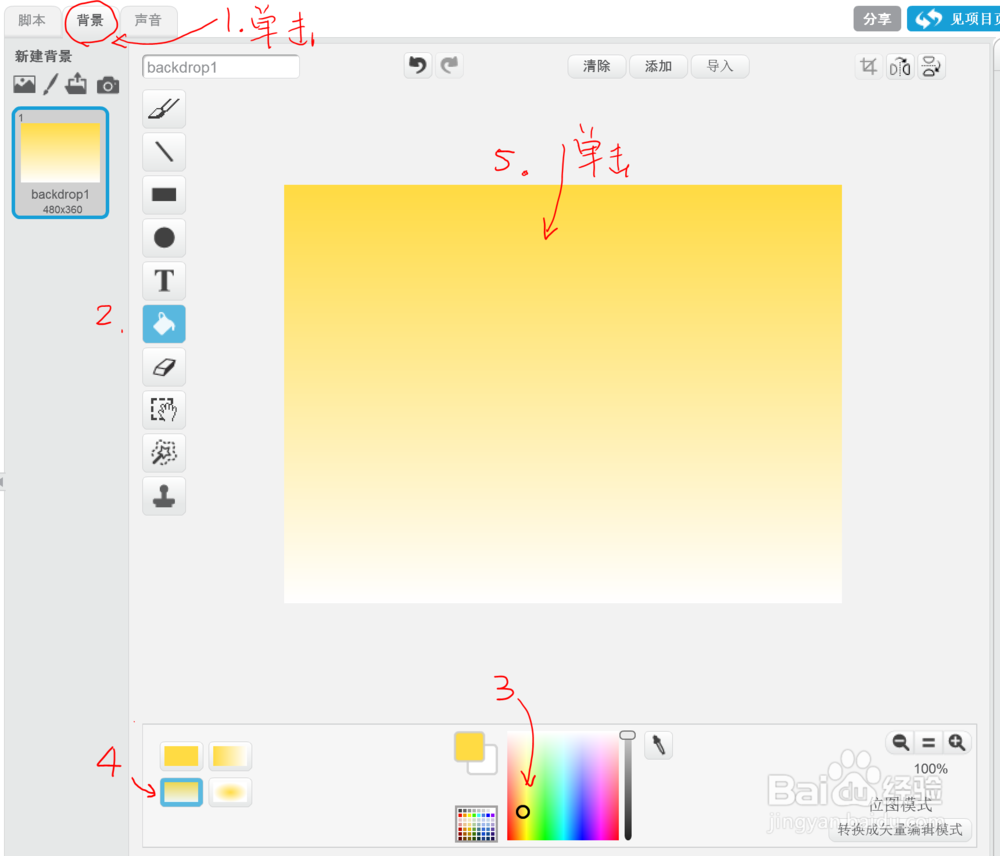Switch to the 脚本 tab

coord(32,20)
